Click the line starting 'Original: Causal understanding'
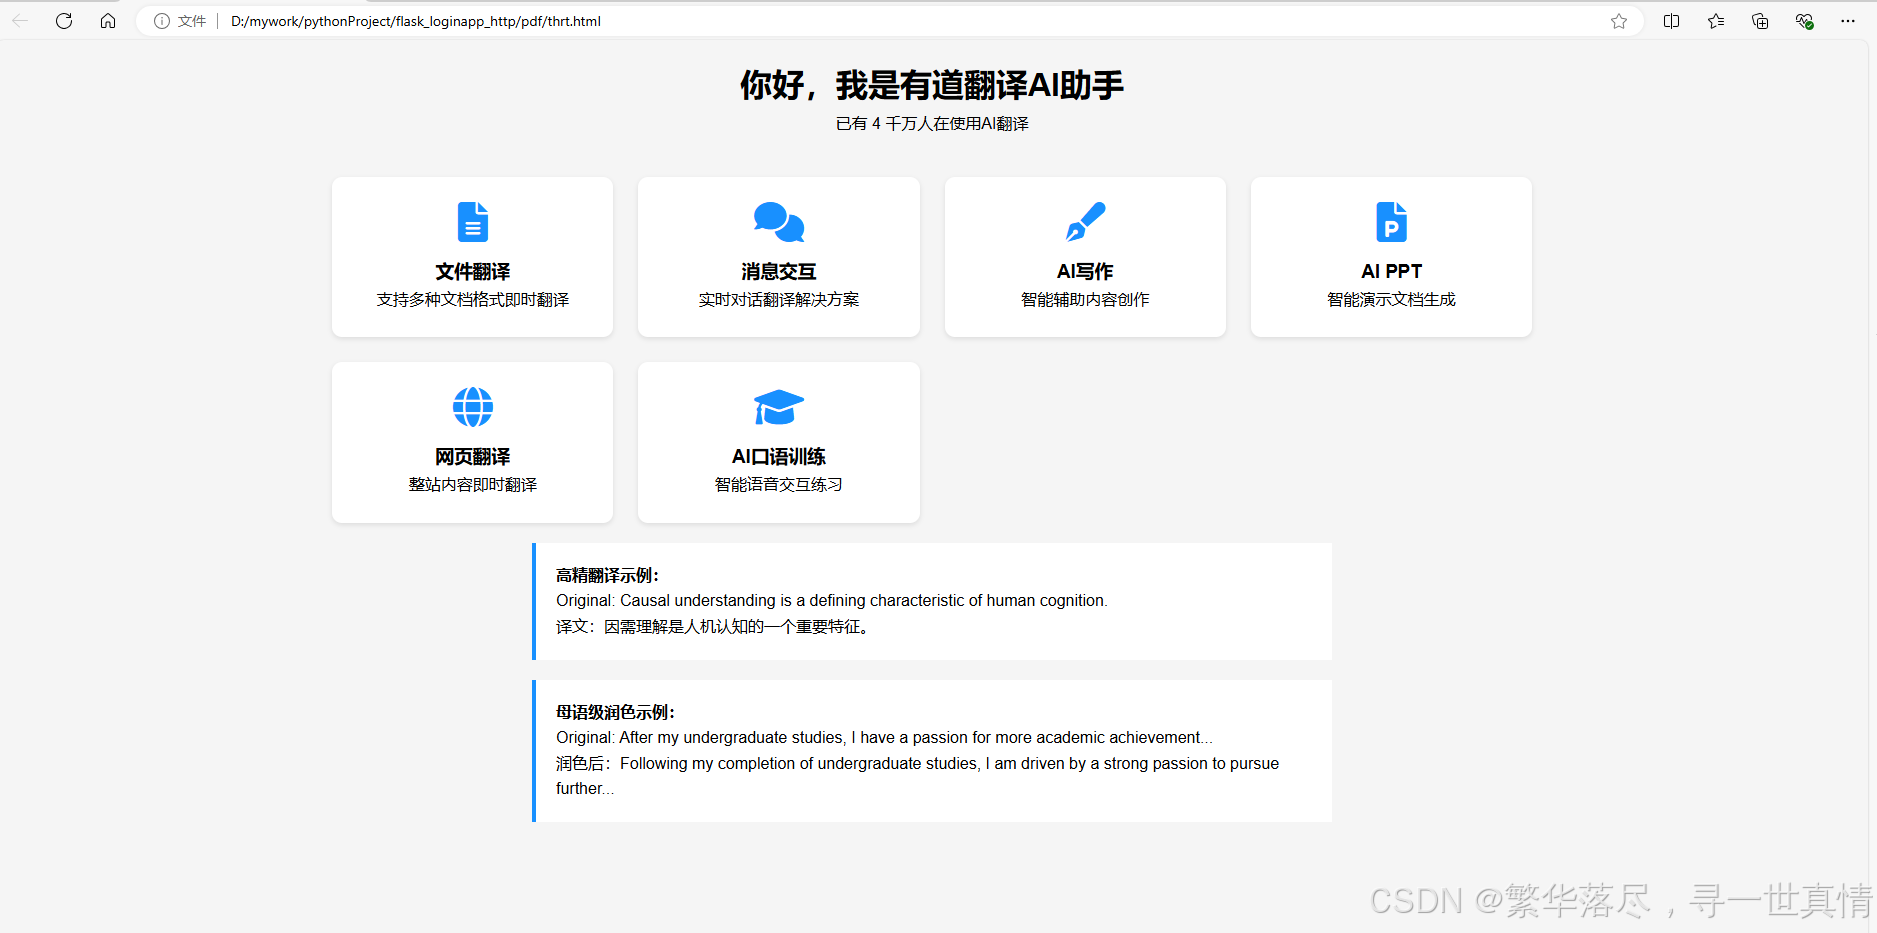 [x=832, y=601]
